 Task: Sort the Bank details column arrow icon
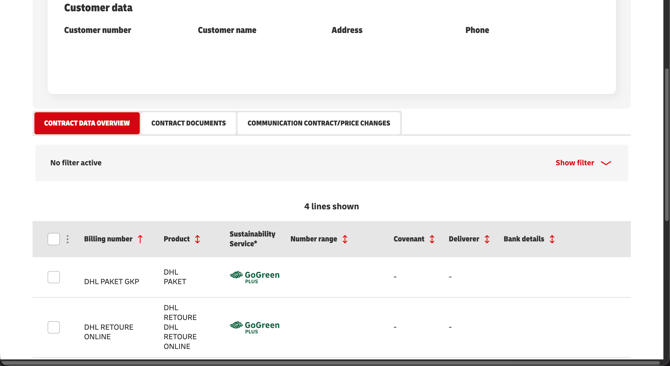552,239
